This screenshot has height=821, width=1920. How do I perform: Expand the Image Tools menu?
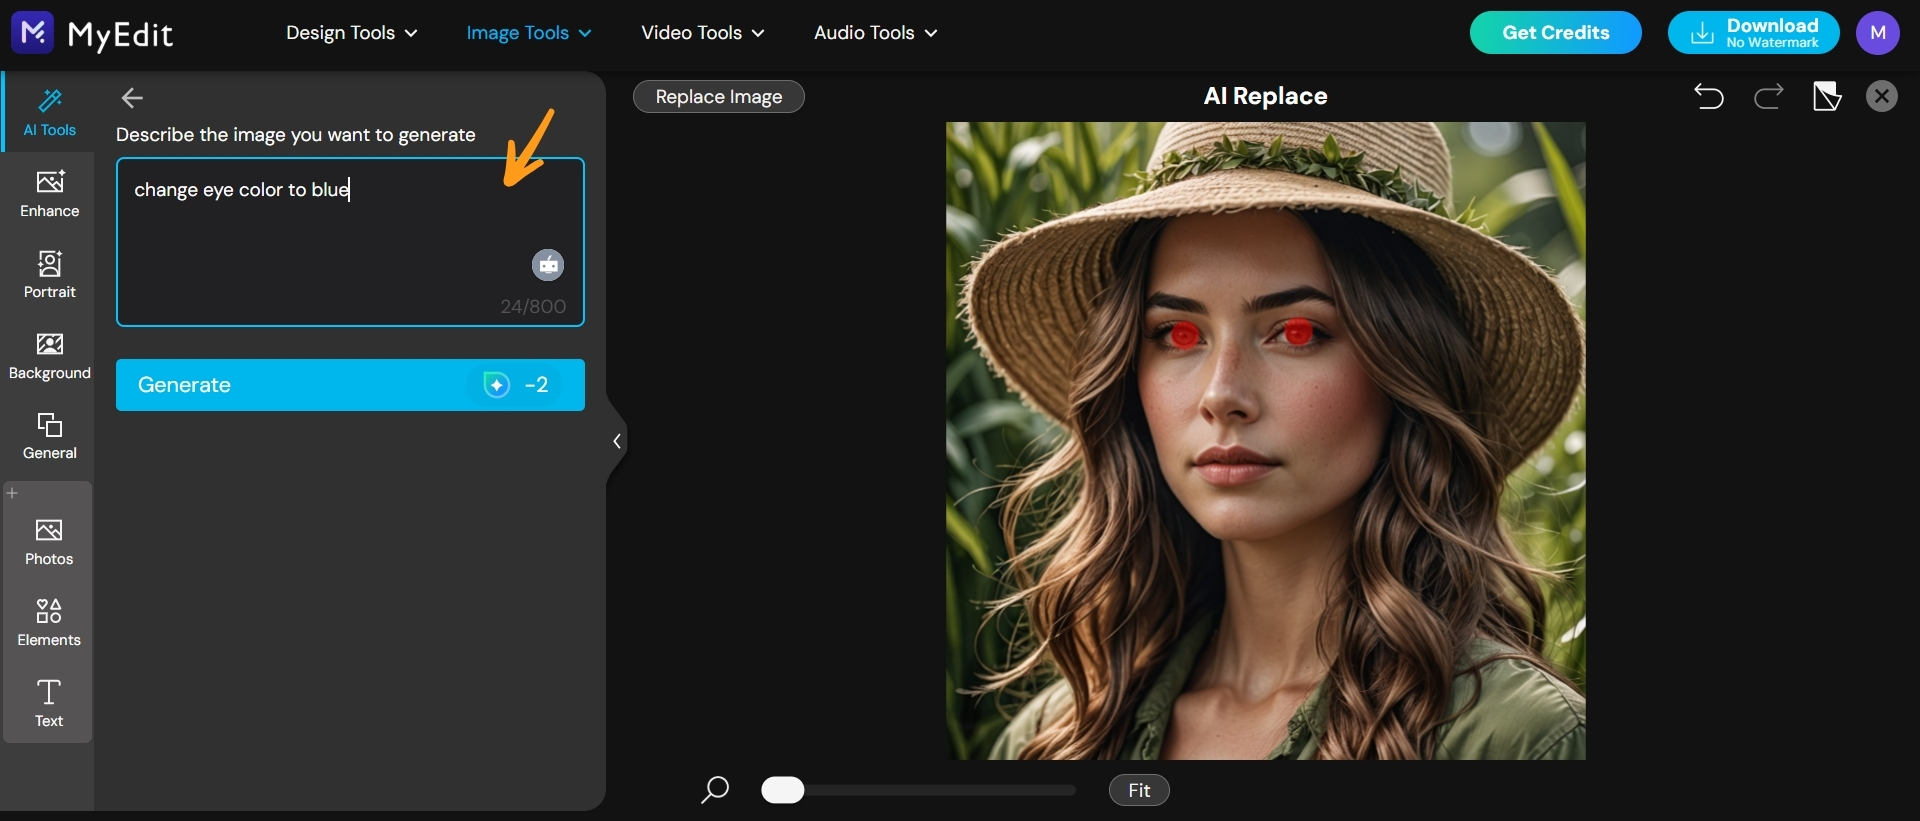[529, 33]
